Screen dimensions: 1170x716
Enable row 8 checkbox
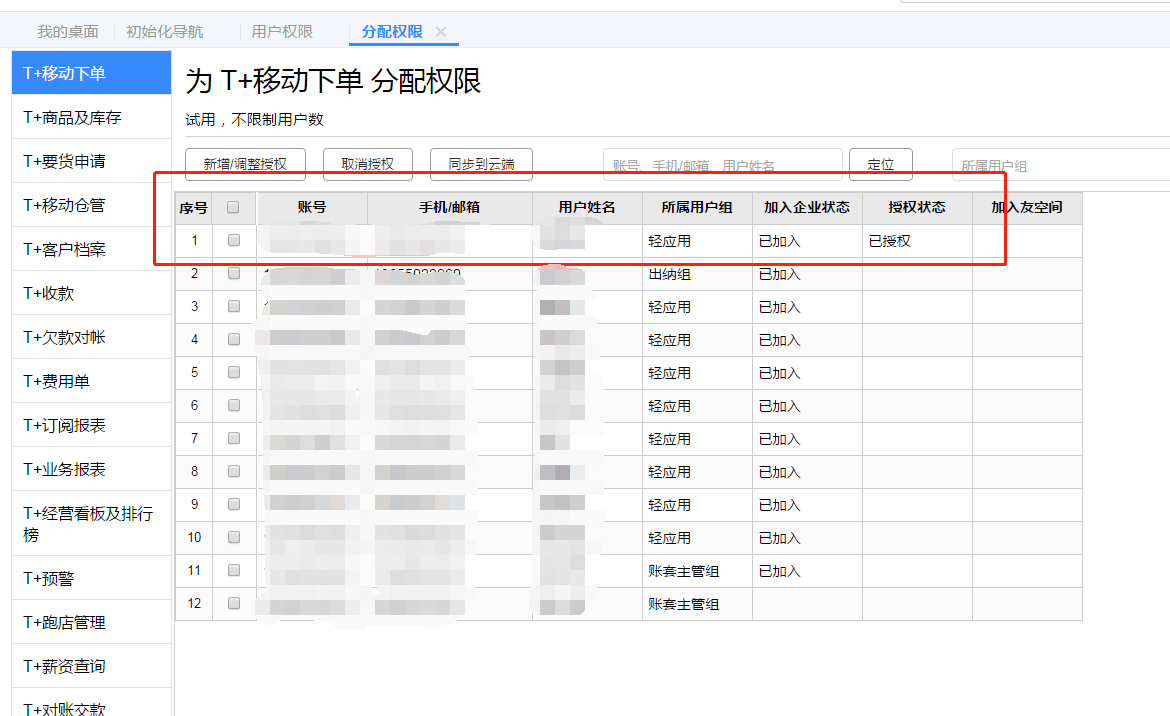[234, 471]
